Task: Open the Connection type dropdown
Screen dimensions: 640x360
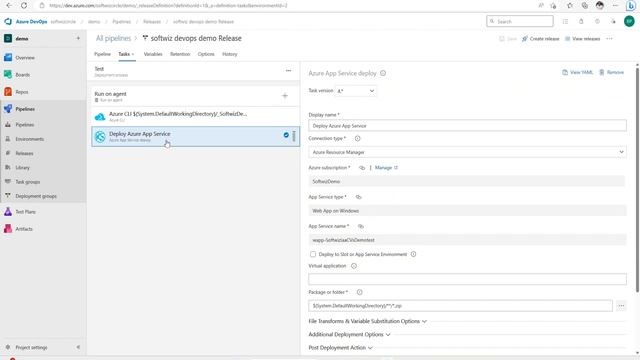Action: click(467, 152)
